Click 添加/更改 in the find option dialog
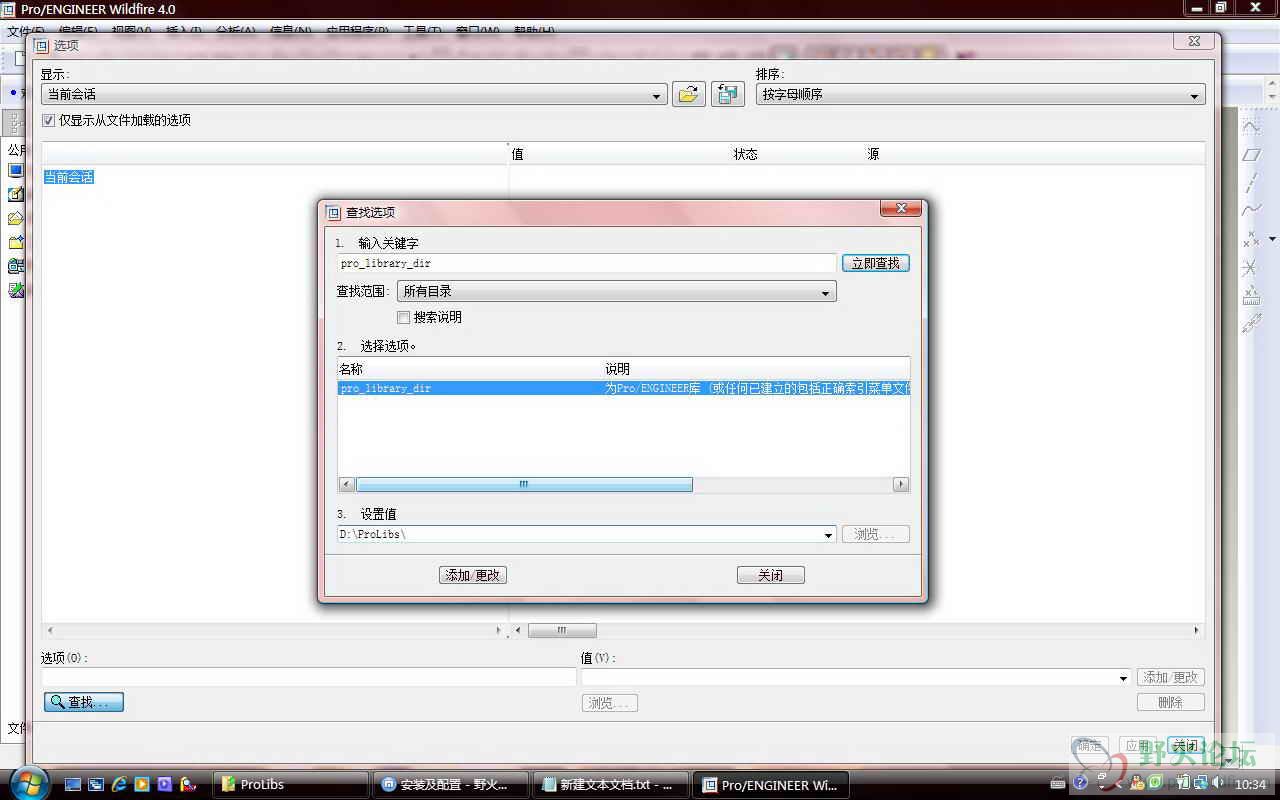This screenshot has width=1280, height=800. coord(473,575)
